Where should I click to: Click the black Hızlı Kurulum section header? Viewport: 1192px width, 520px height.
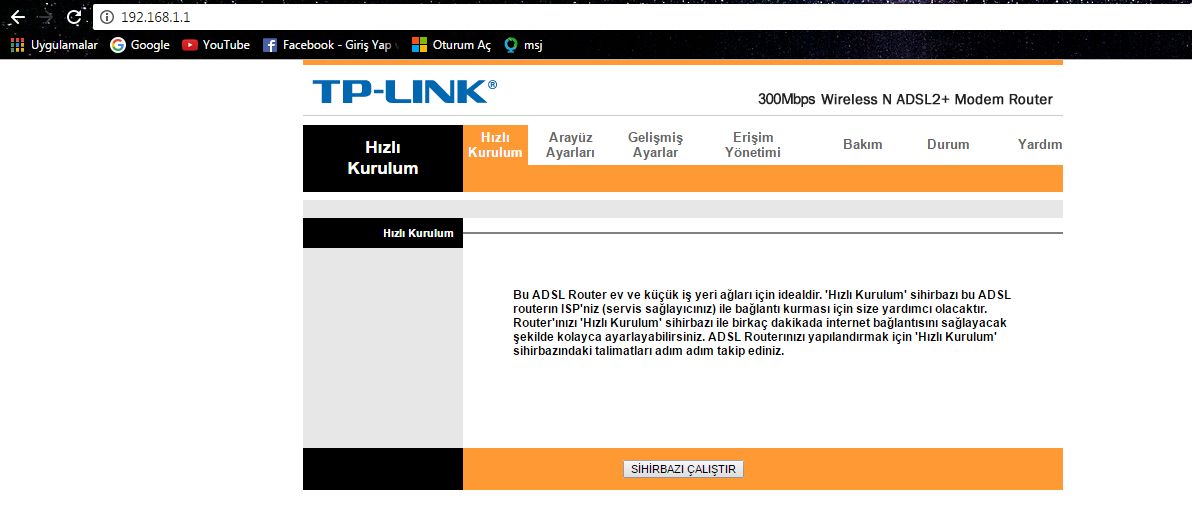382,233
